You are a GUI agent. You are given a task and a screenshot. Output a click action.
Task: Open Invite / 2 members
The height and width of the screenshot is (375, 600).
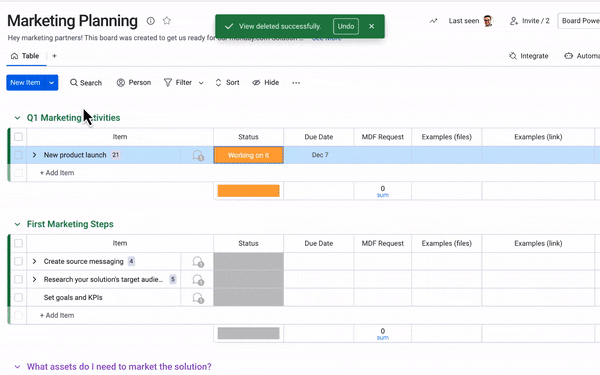(x=530, y=21)
